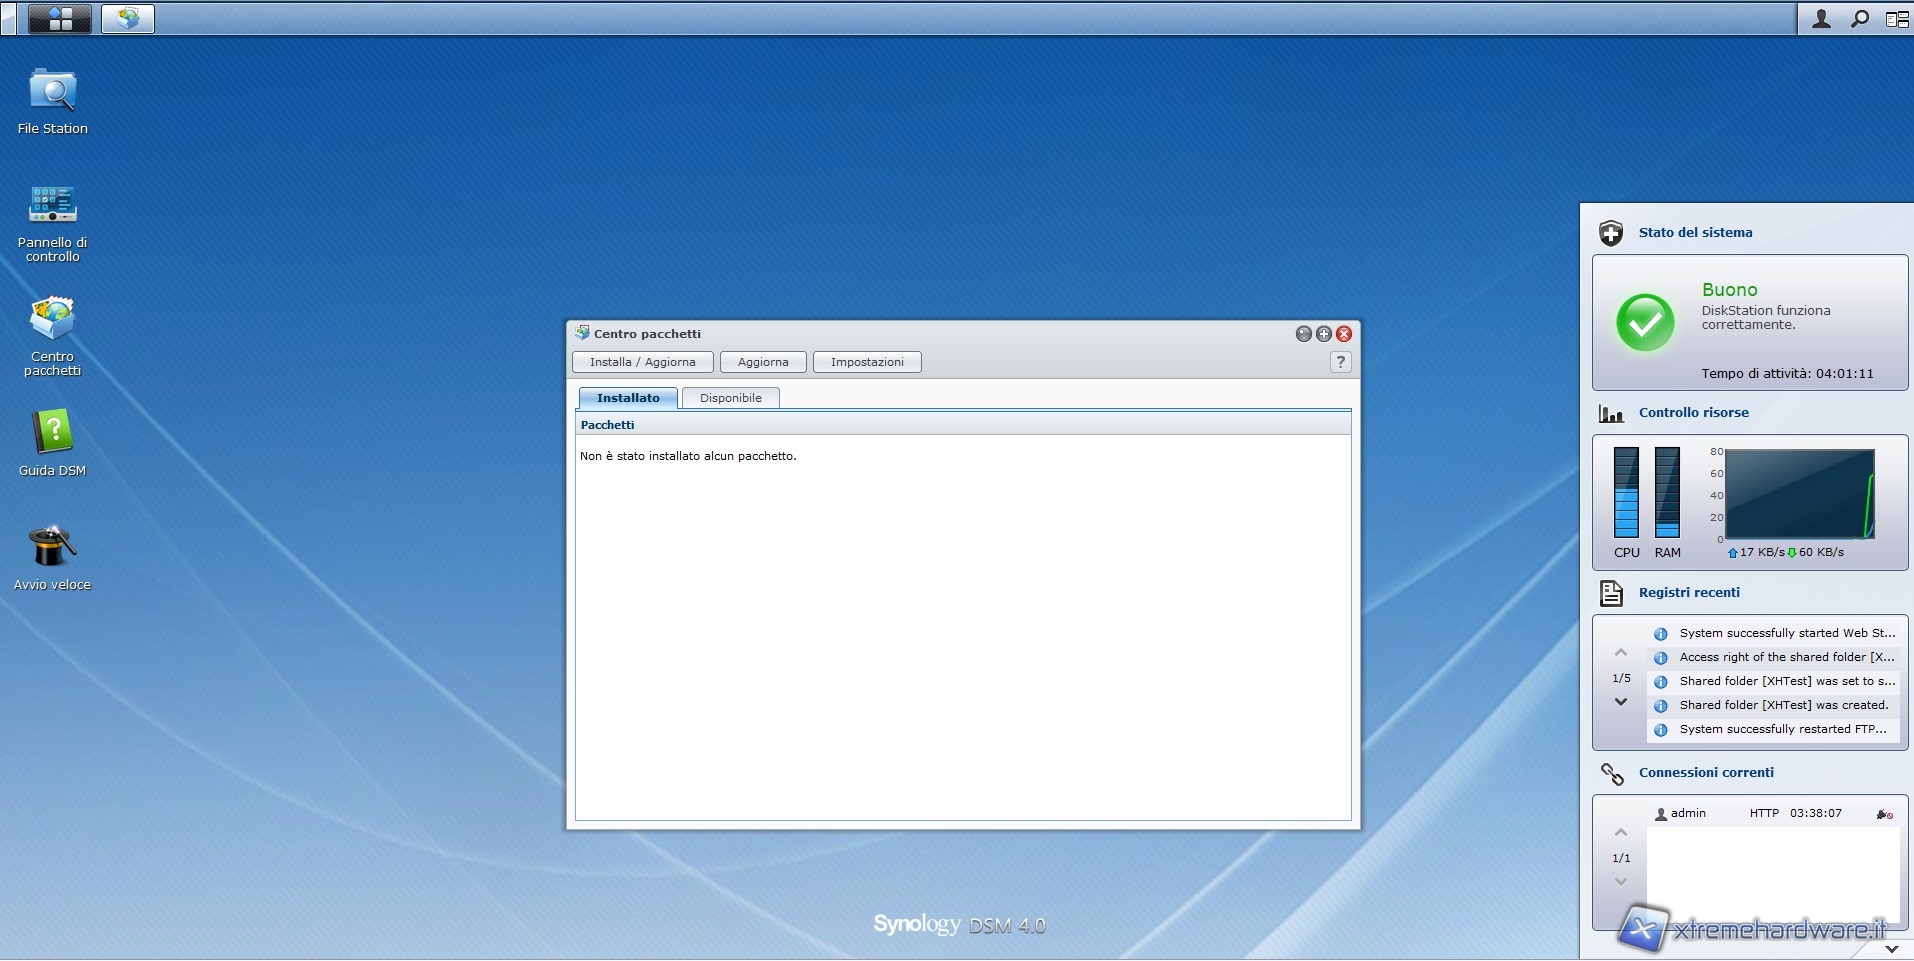Click the Centro pacchetti taskbar button
Viewport: 1914px width, 961px height.
pyautogui.click(x=128, y=18)
